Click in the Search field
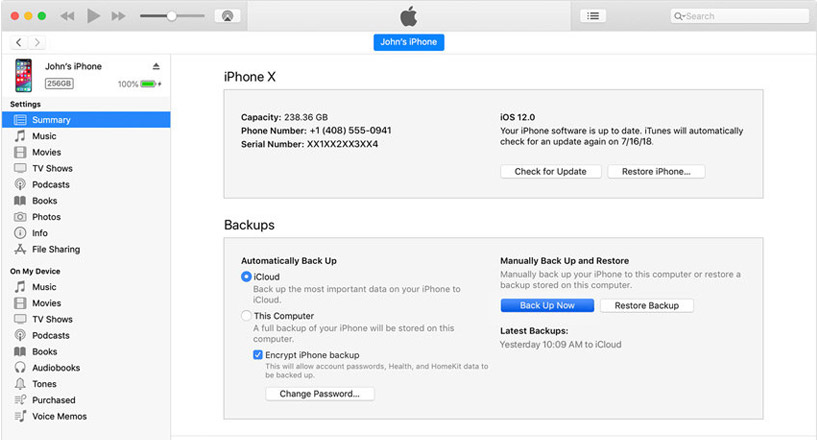The image size is (818, 440). coord(740,16)
